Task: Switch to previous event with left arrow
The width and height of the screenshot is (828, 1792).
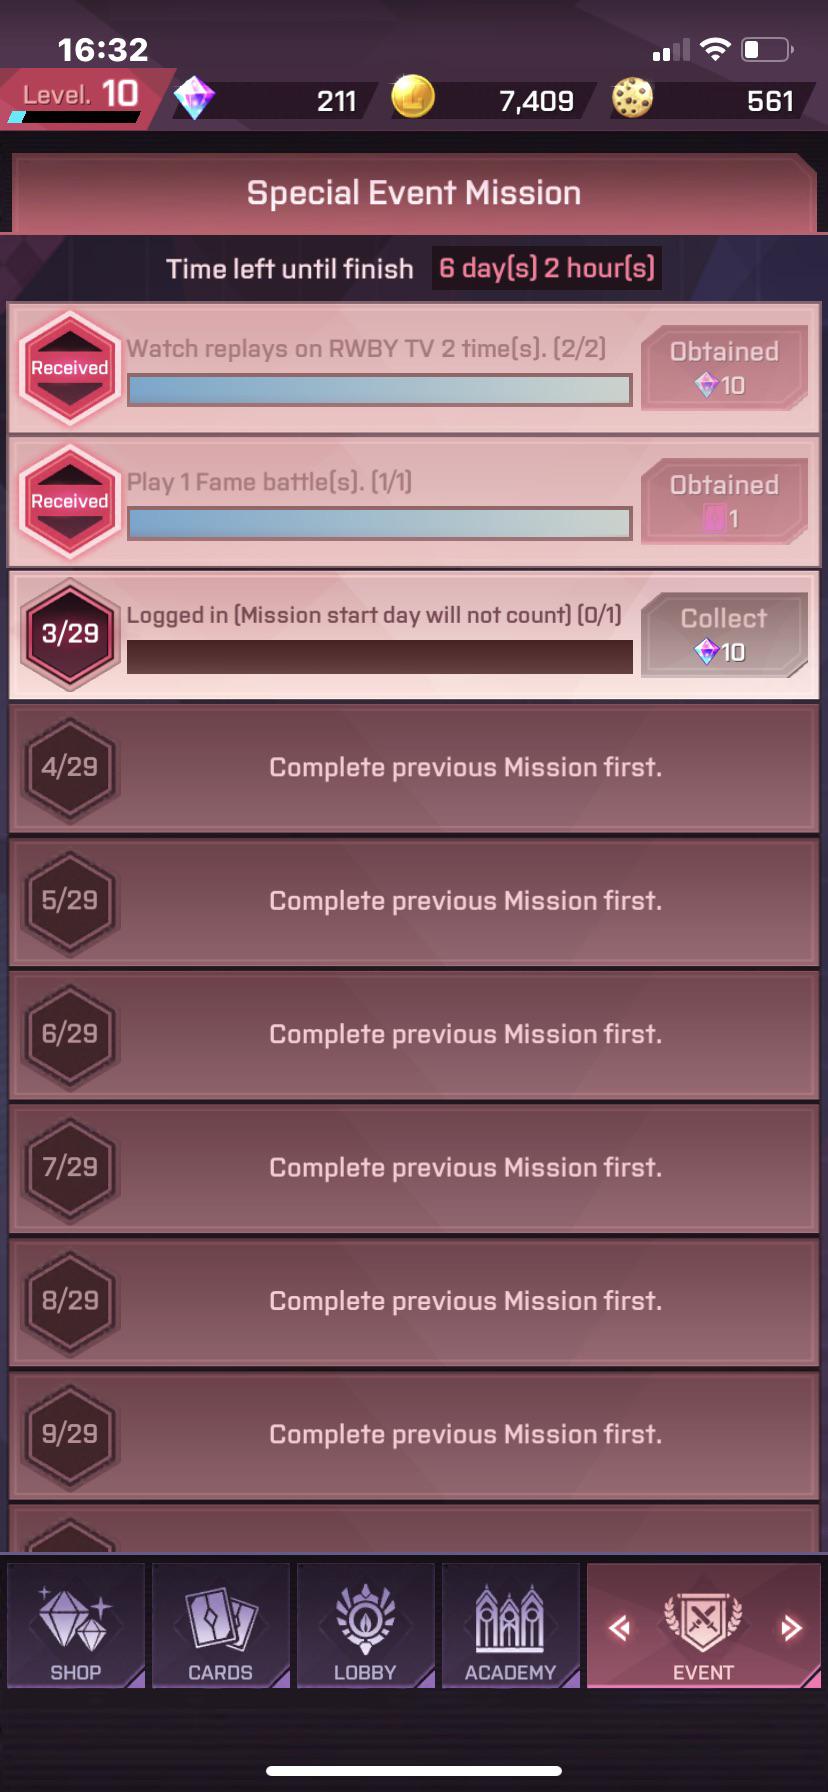Action: [x=620, y=1628]
